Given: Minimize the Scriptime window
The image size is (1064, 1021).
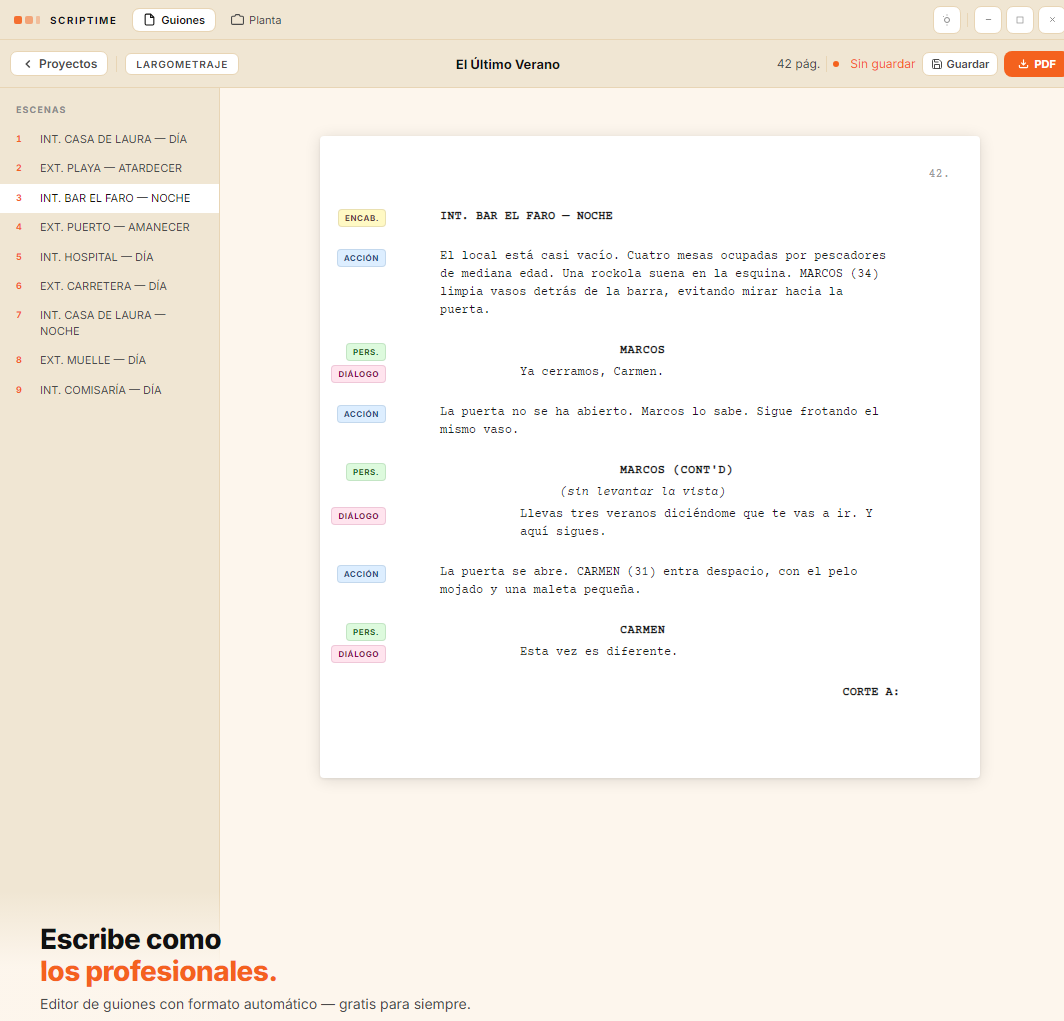Looking at the screenshot, I should 988,20.
